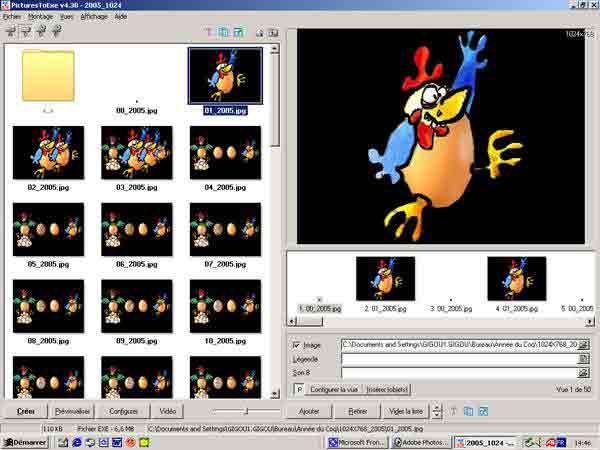Click the Vider la liste button

(406, 411)
